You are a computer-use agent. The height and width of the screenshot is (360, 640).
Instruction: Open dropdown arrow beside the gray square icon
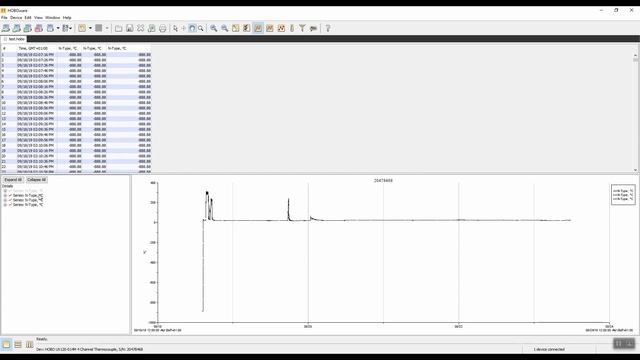[x=107, y=28]
